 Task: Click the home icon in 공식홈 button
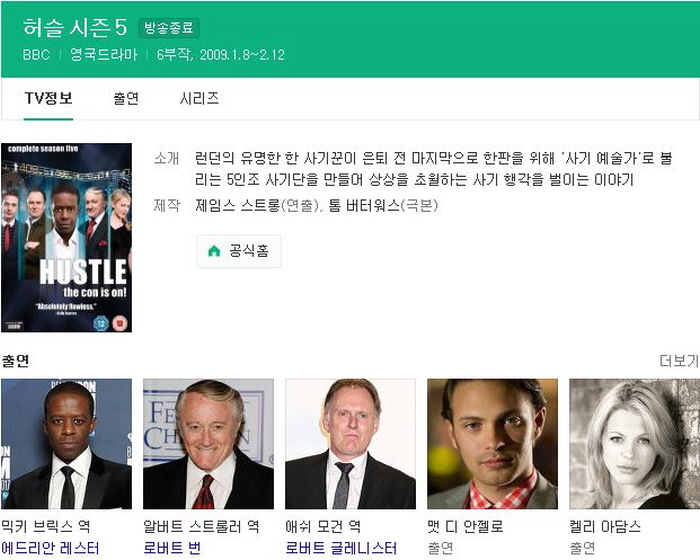click(213, 252)
